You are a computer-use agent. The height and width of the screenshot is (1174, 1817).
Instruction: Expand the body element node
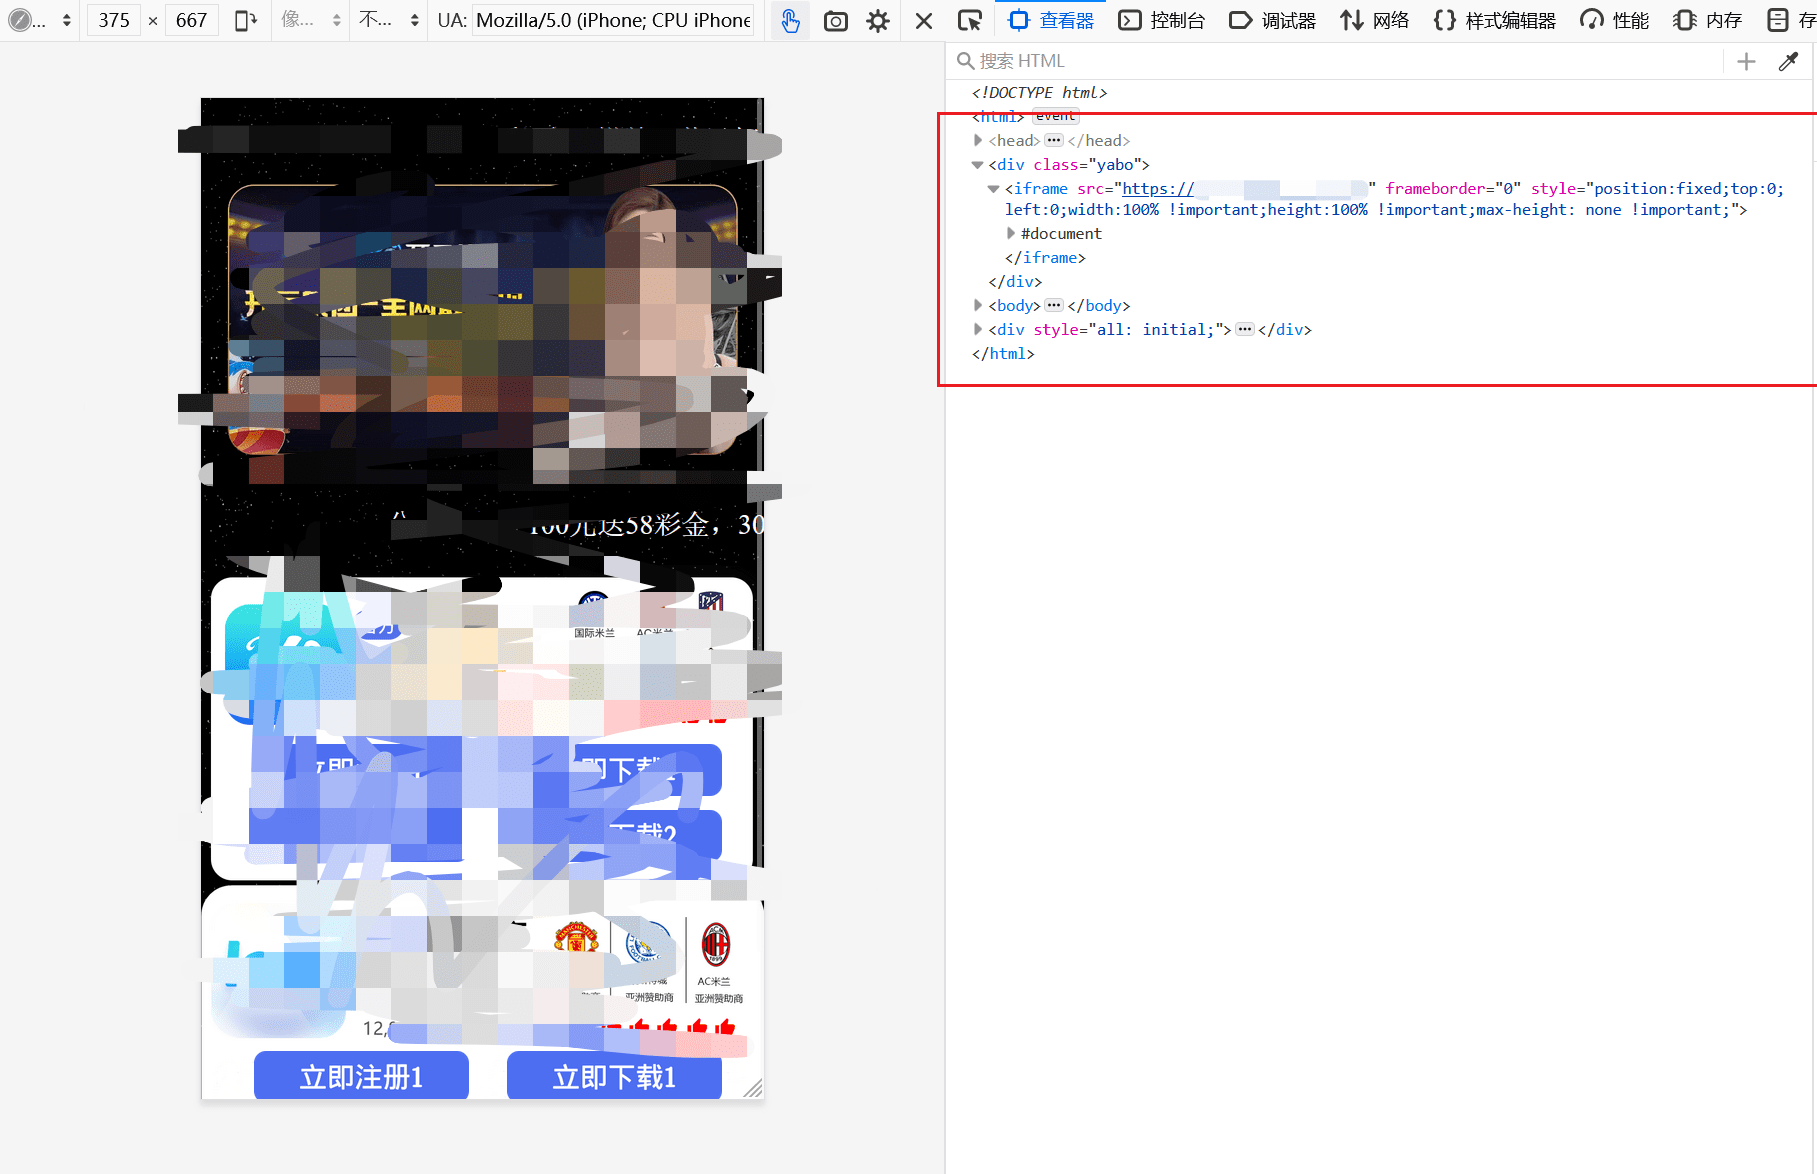pyautogui.click(x=978, y=306)
